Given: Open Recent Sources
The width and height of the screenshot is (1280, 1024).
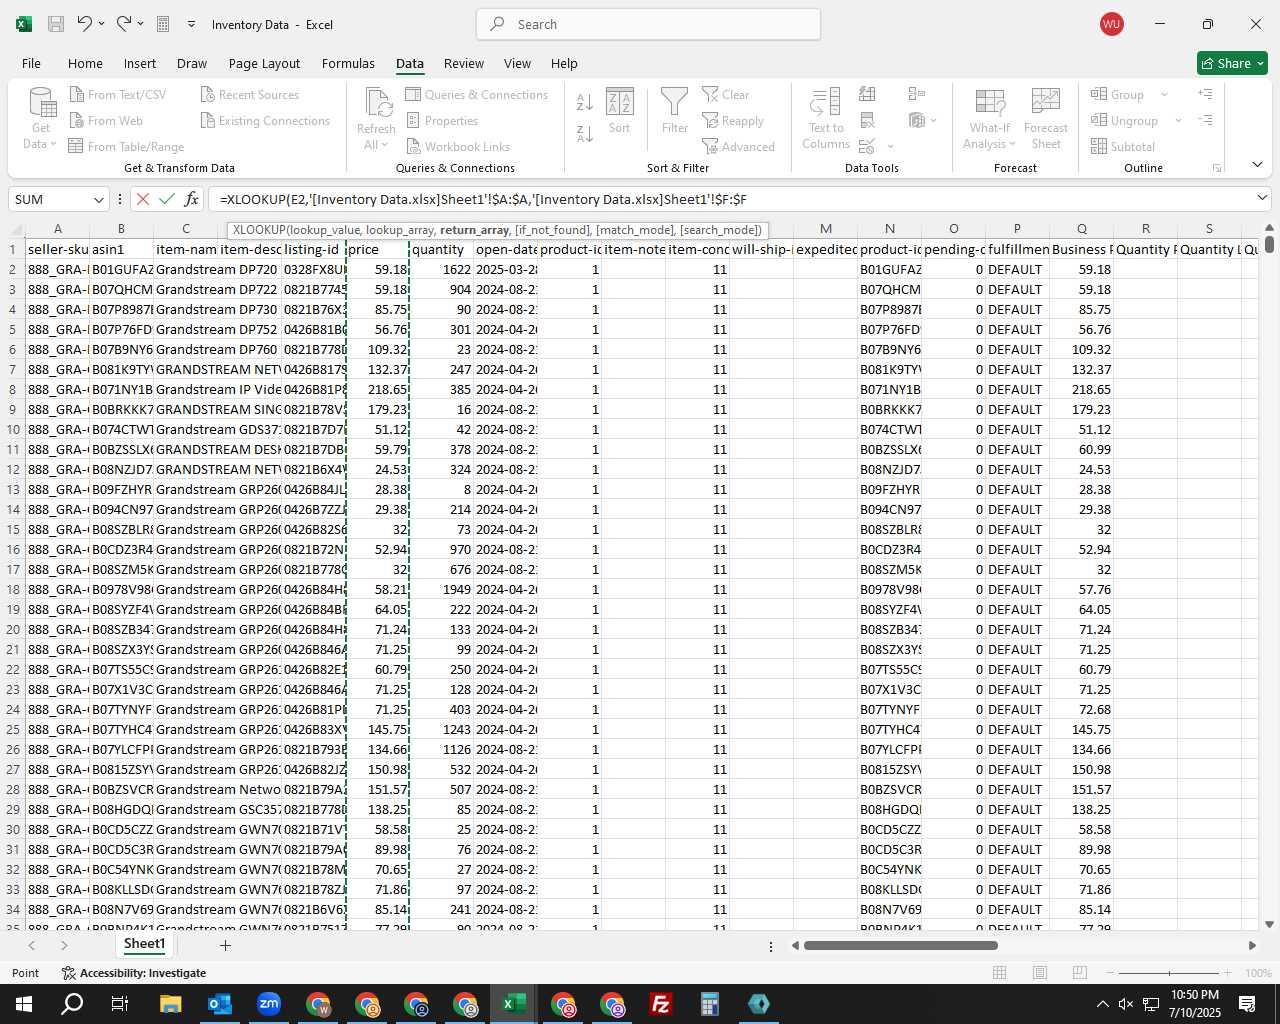Looking at the screenshot, I should click(250, 94).
